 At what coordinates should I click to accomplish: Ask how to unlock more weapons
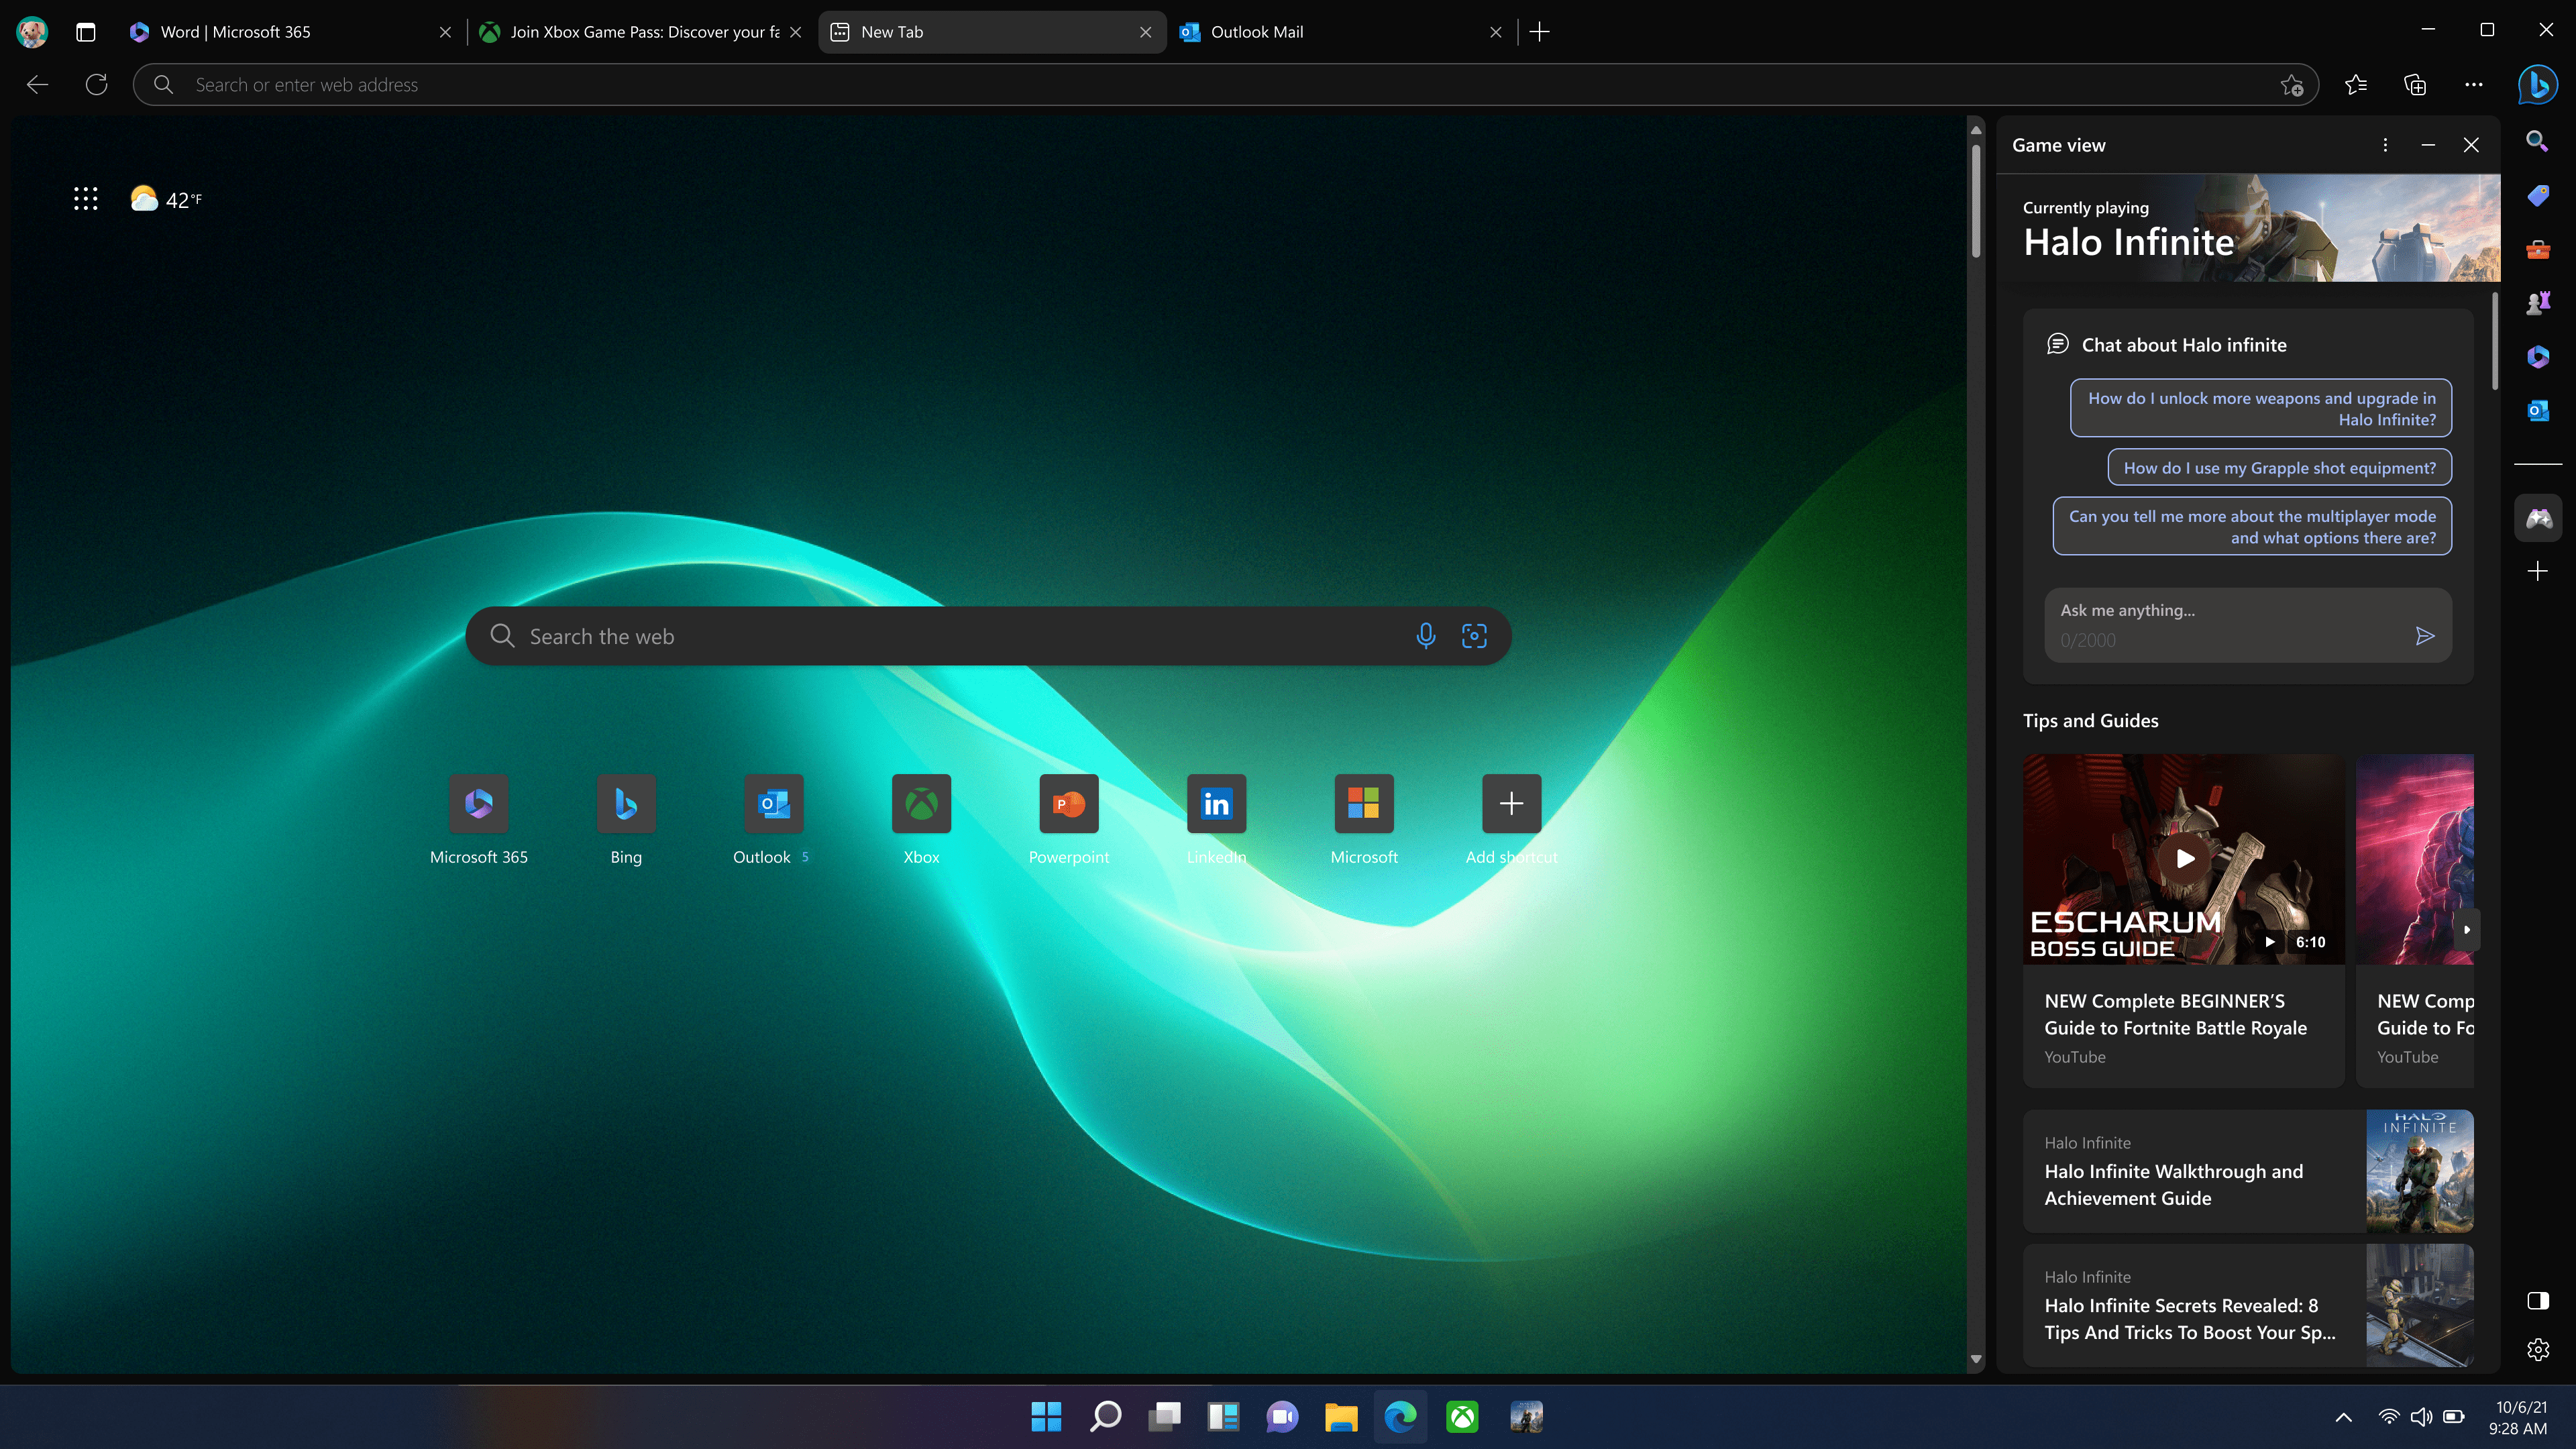2261,408
